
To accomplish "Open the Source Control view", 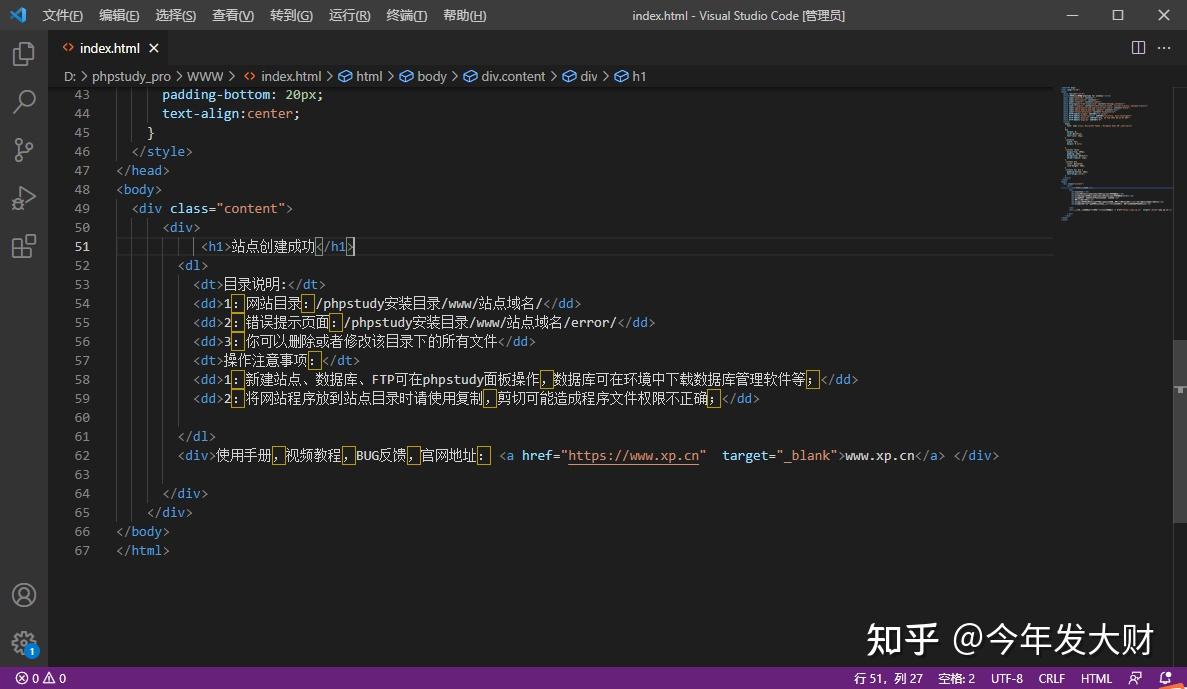I will [x=23, y=149].
